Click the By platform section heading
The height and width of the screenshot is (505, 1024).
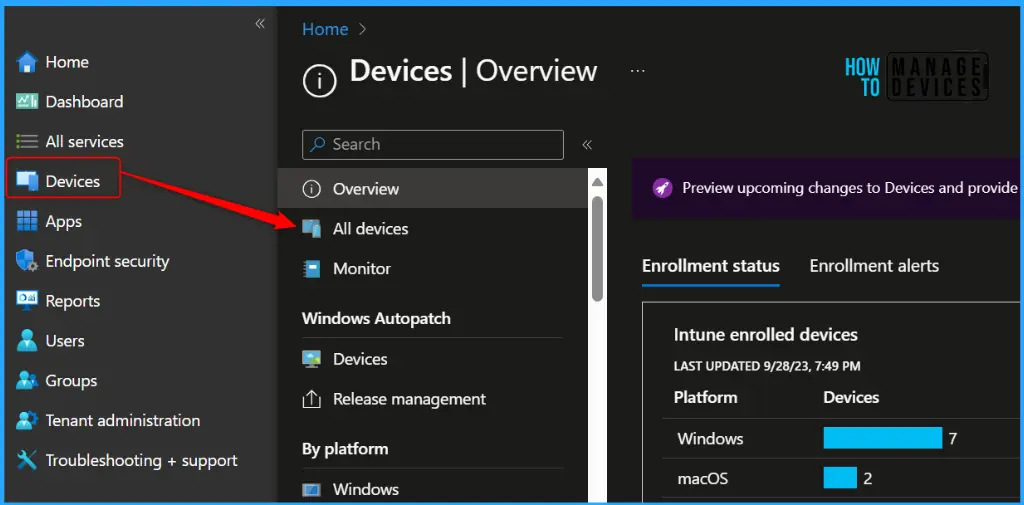click(x=345, y=449)
